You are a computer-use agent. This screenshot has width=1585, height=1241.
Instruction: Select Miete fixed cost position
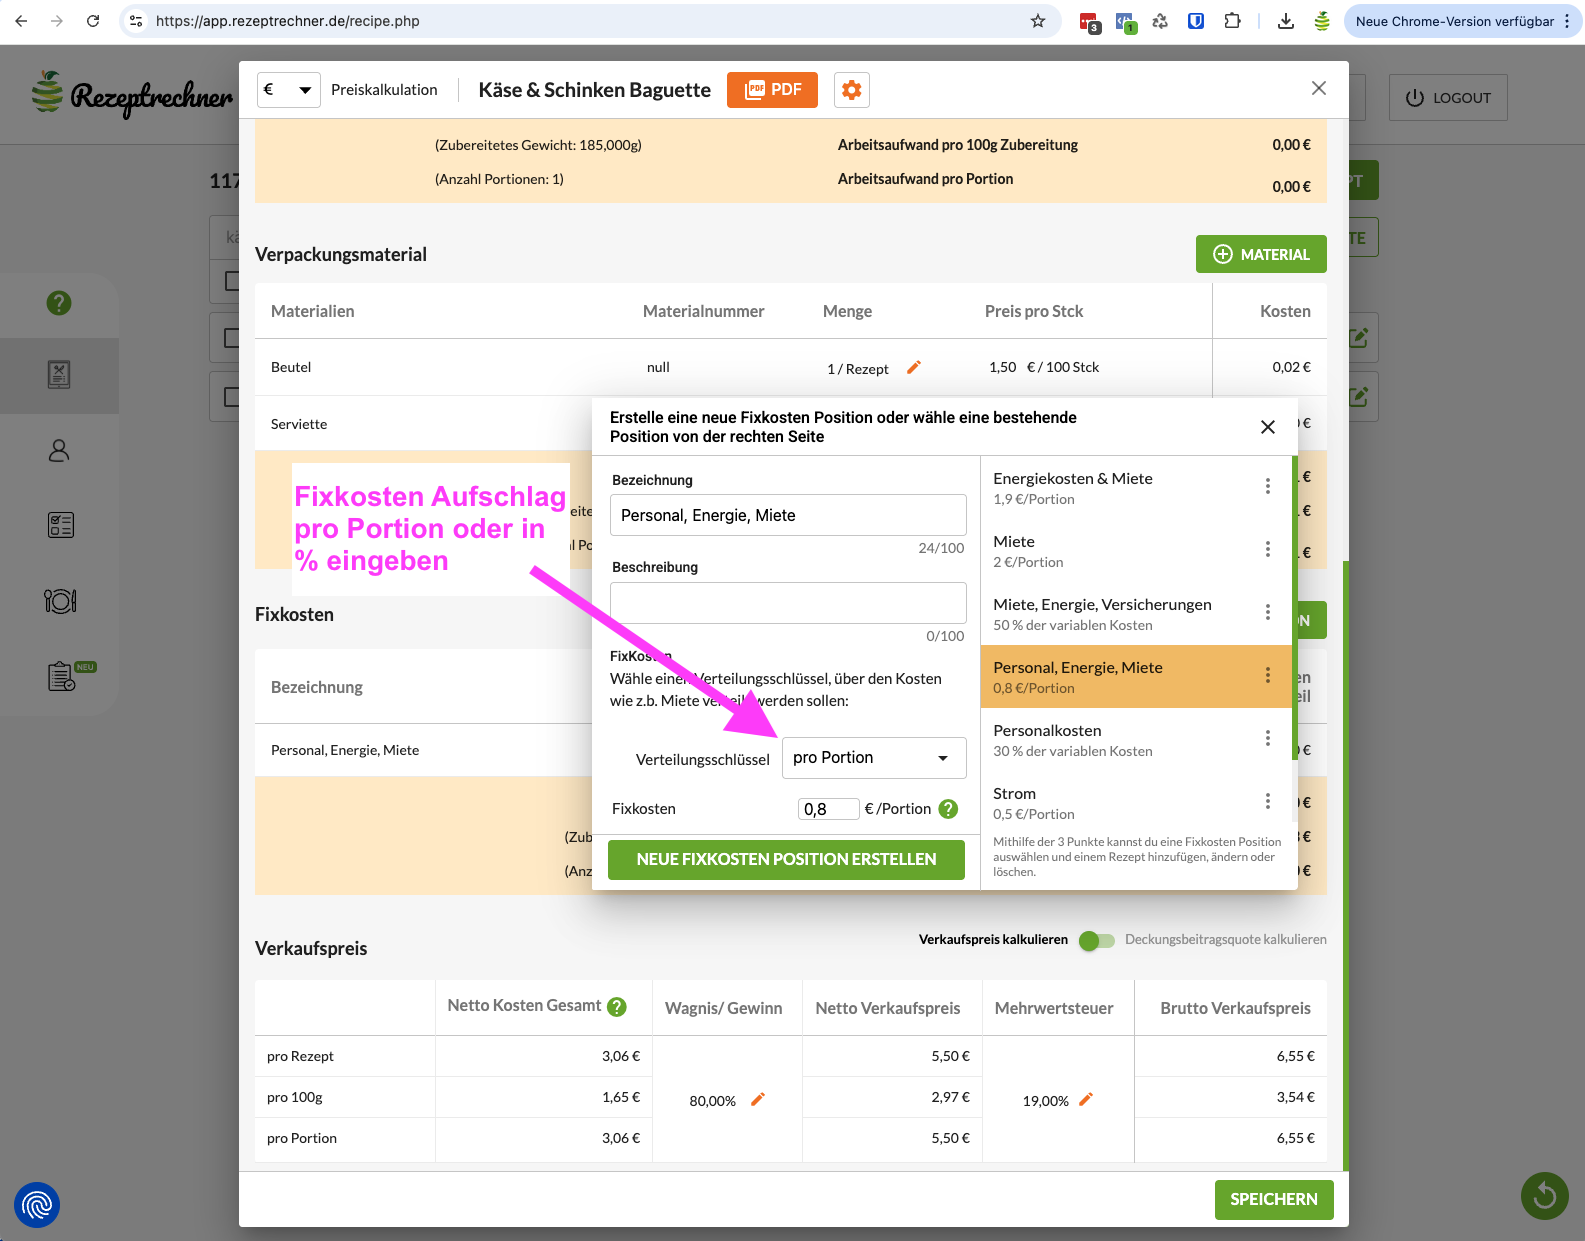pyautogui.click(x=1120, y=550)
